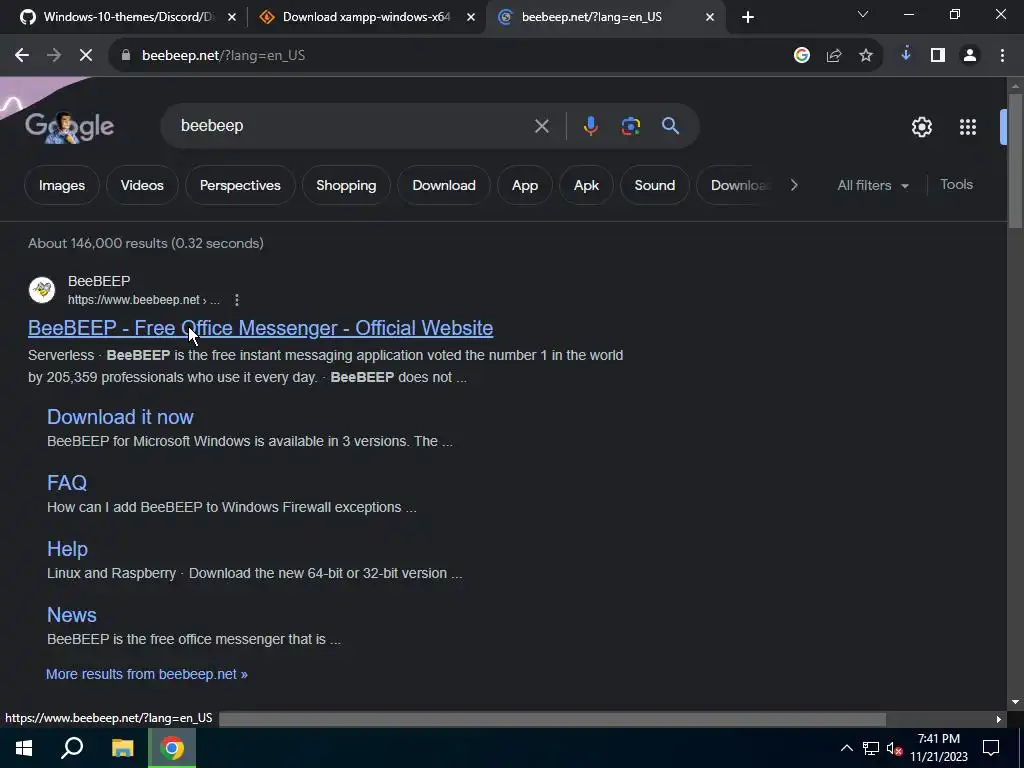Click the muted speaker tray icon

pyautogui.click(x=895, y=748)
